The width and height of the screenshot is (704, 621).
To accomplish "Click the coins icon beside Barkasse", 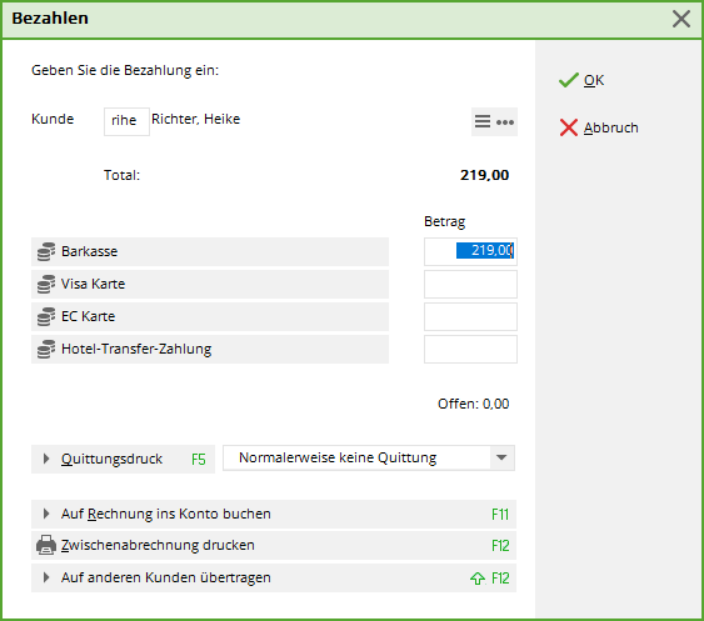I will (x=46, y=251).
